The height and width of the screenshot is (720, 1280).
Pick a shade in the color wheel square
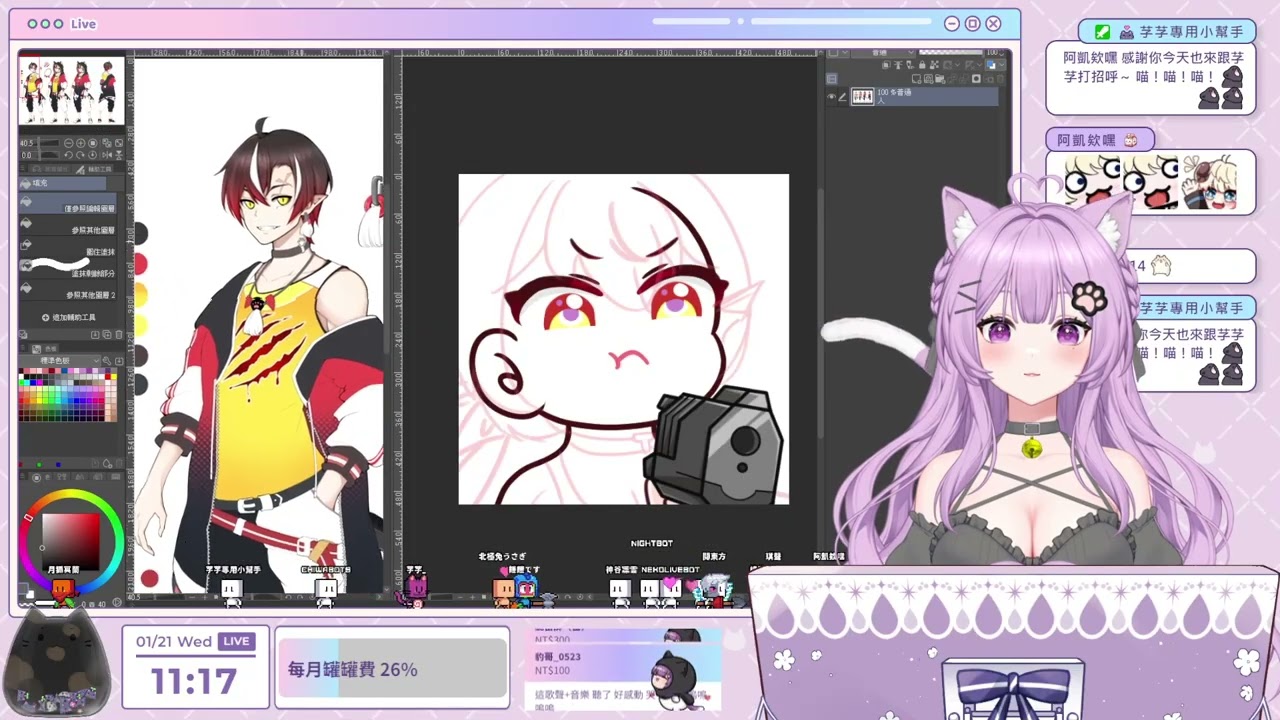tap(70, 540)
